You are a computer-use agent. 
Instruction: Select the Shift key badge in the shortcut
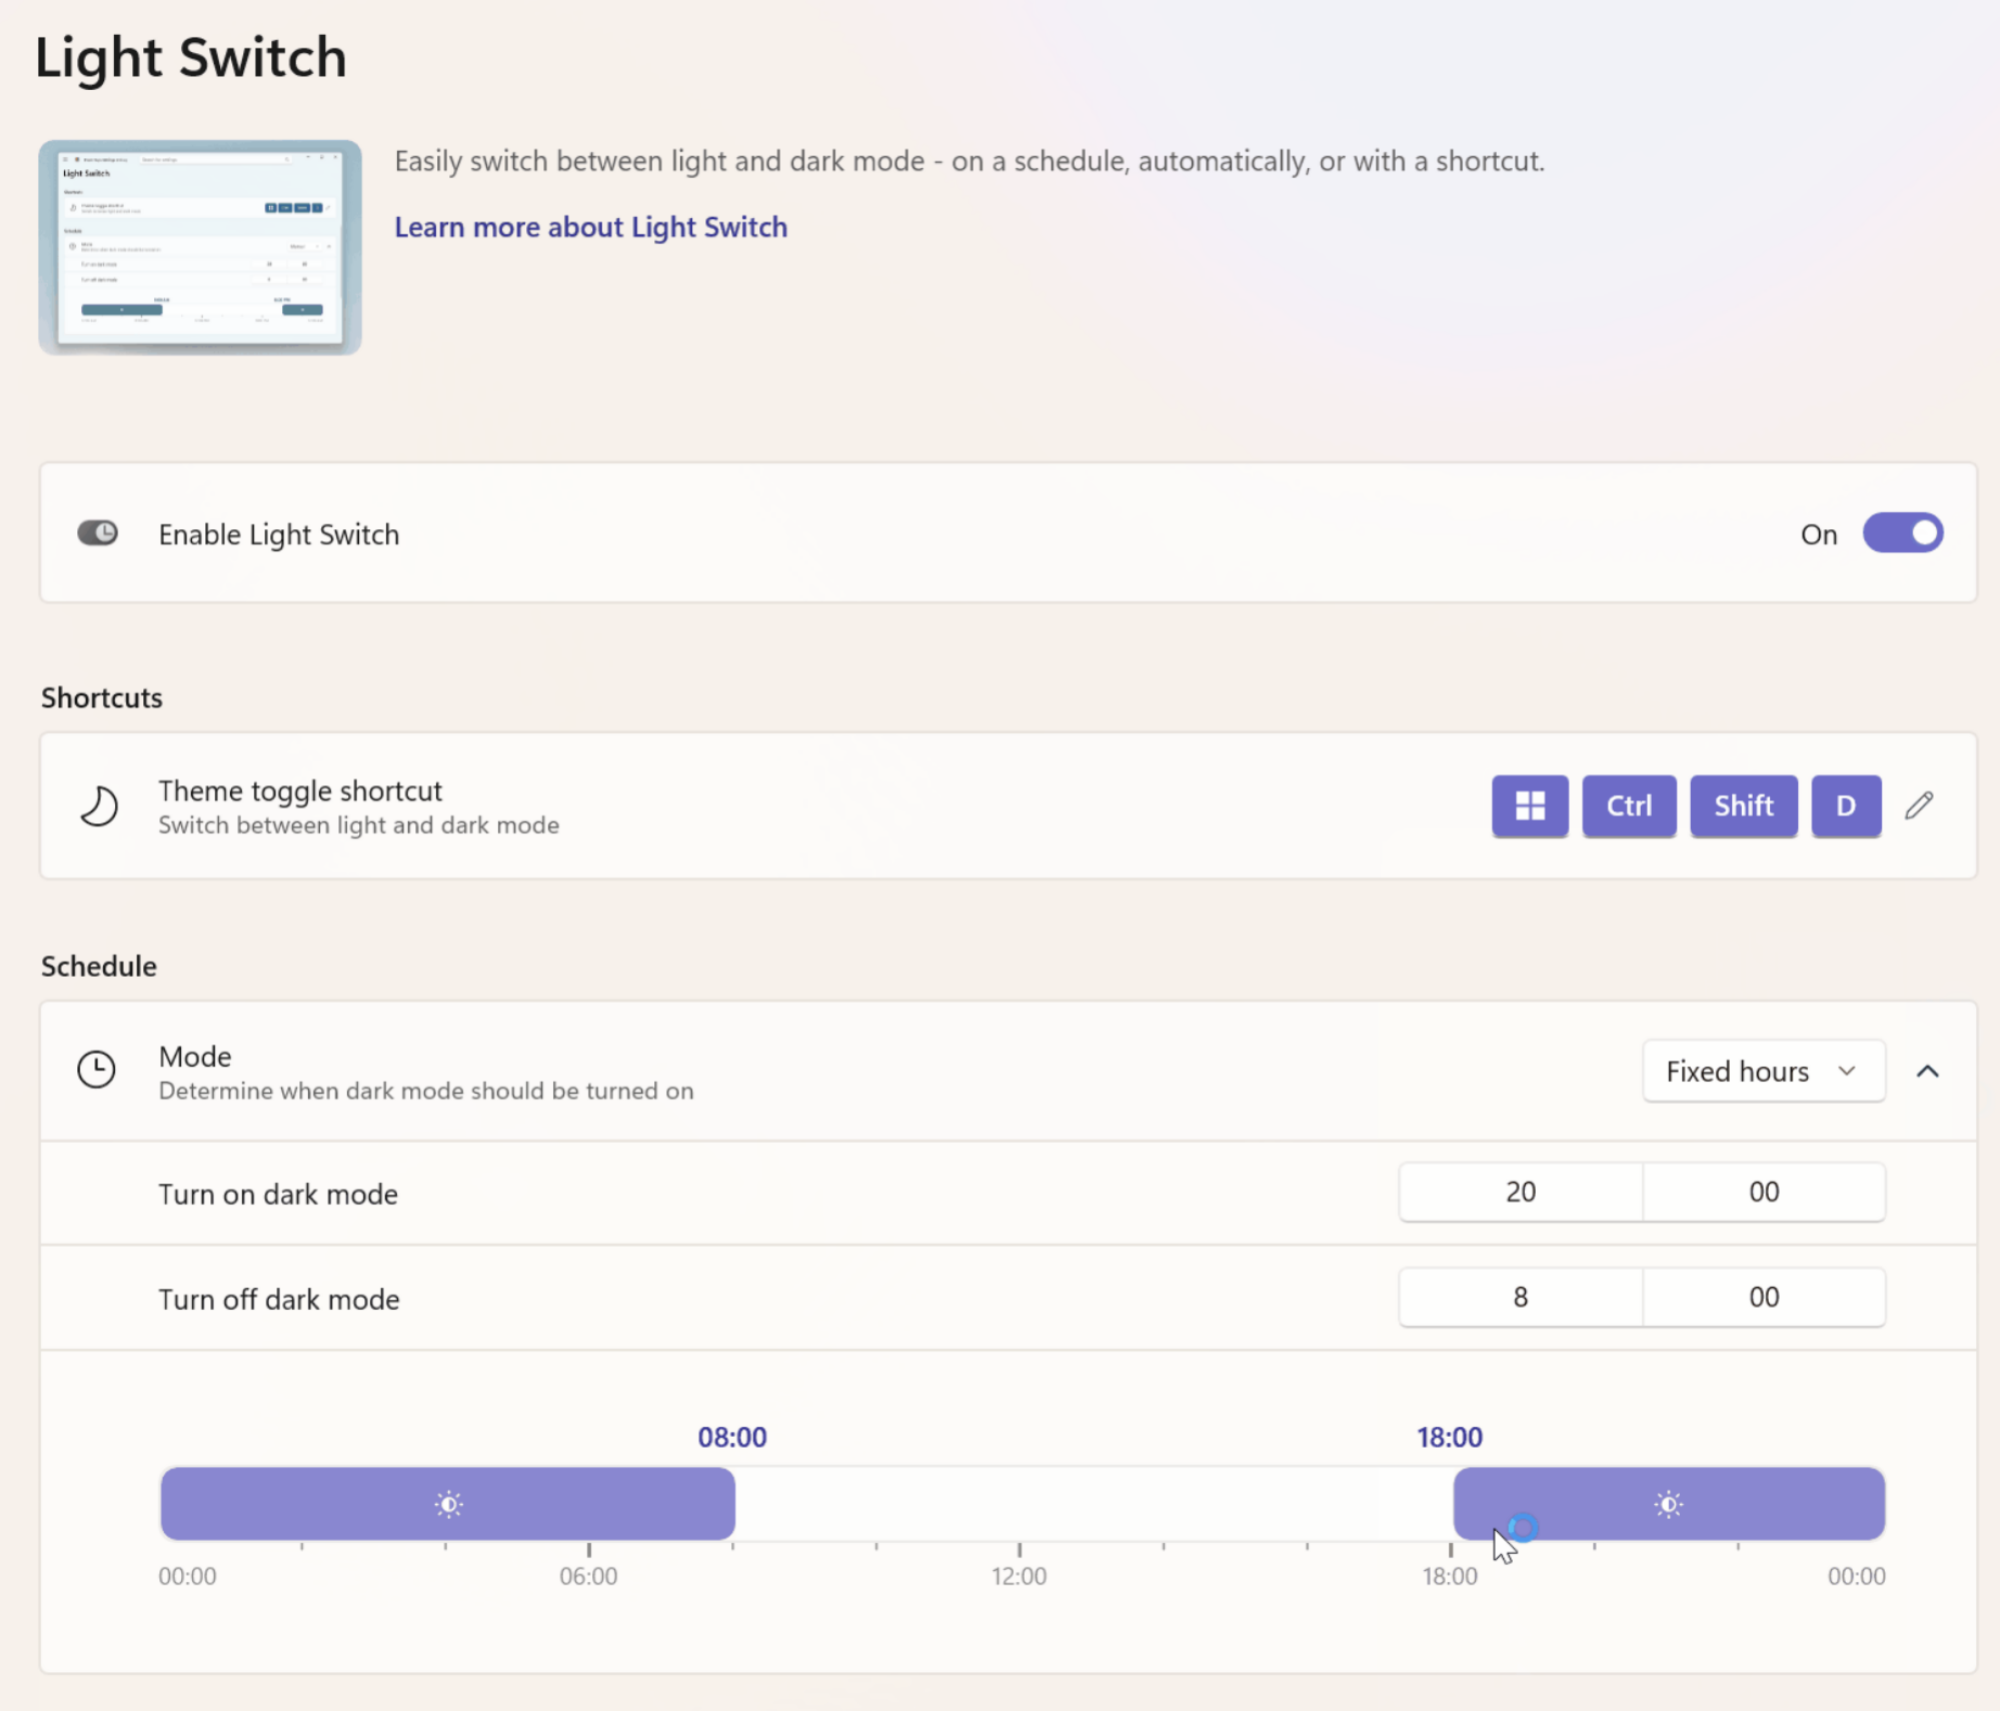[x=1742, y=806]
